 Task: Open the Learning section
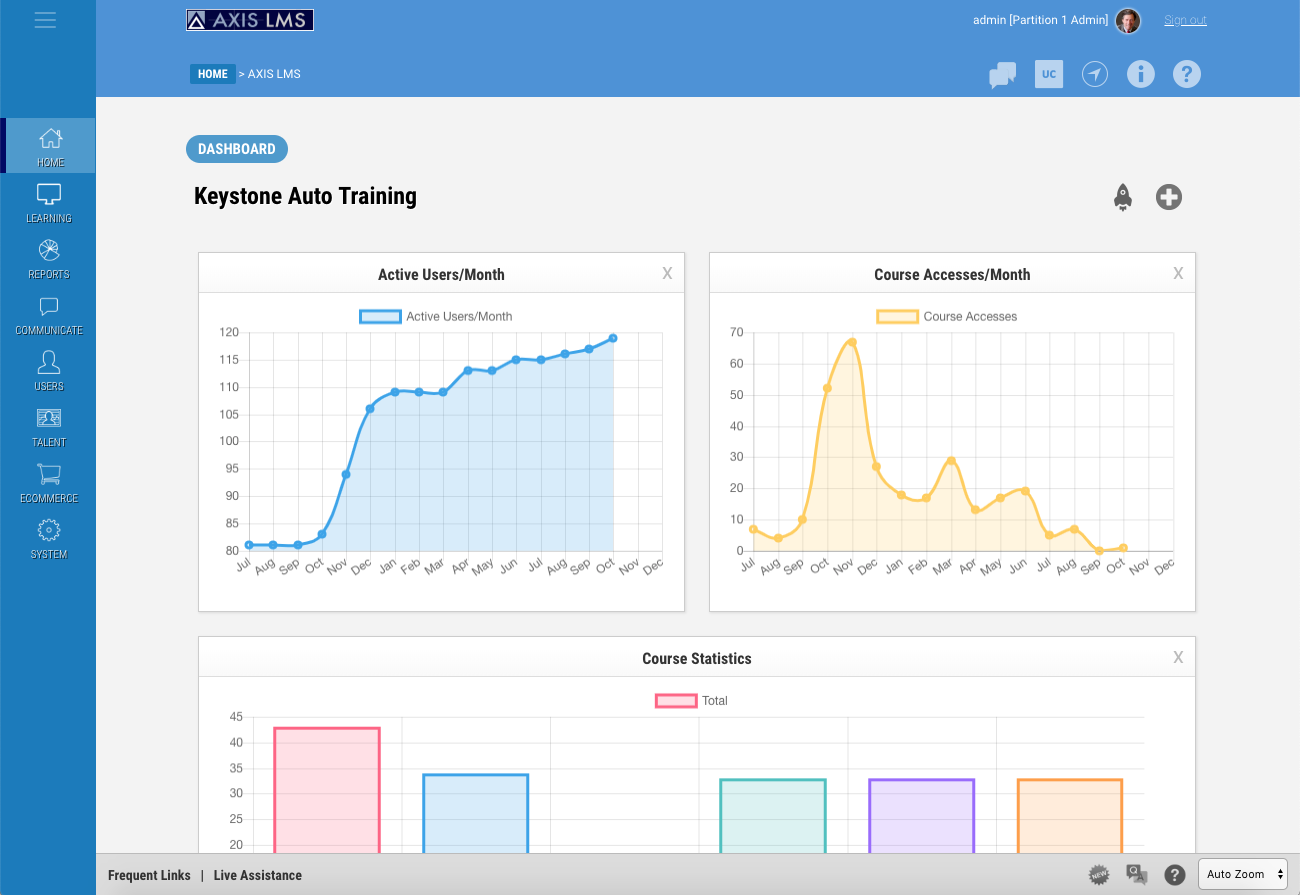[x=49, y=202]
